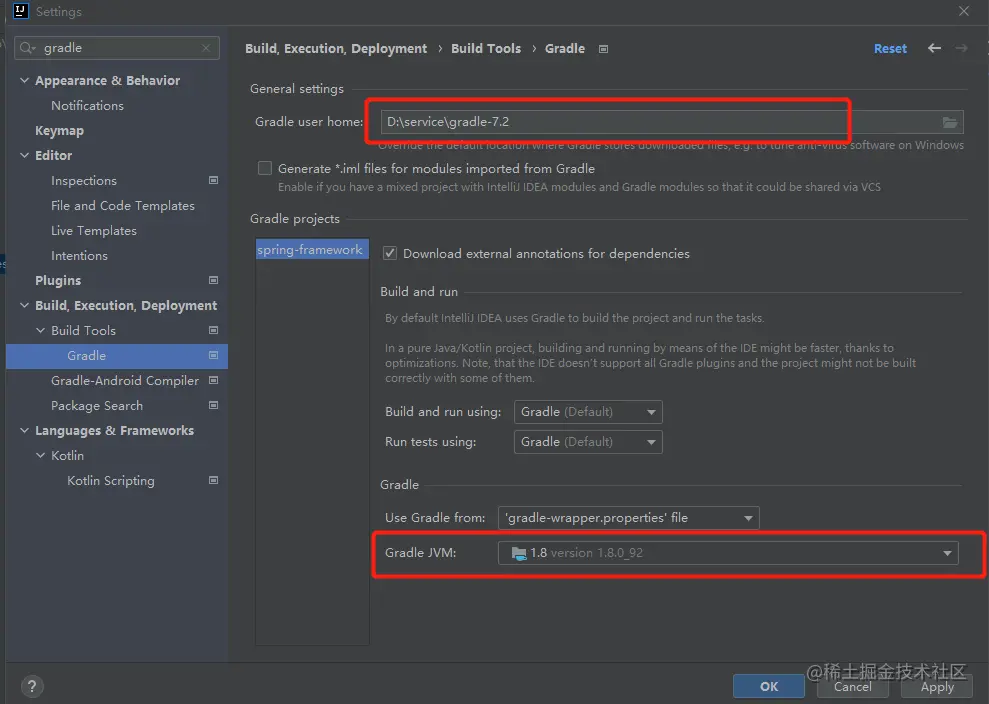Focus the settings search field
The width and height of the screenshot is (989, 704).
pyautogui.click(x=117, y=48)
